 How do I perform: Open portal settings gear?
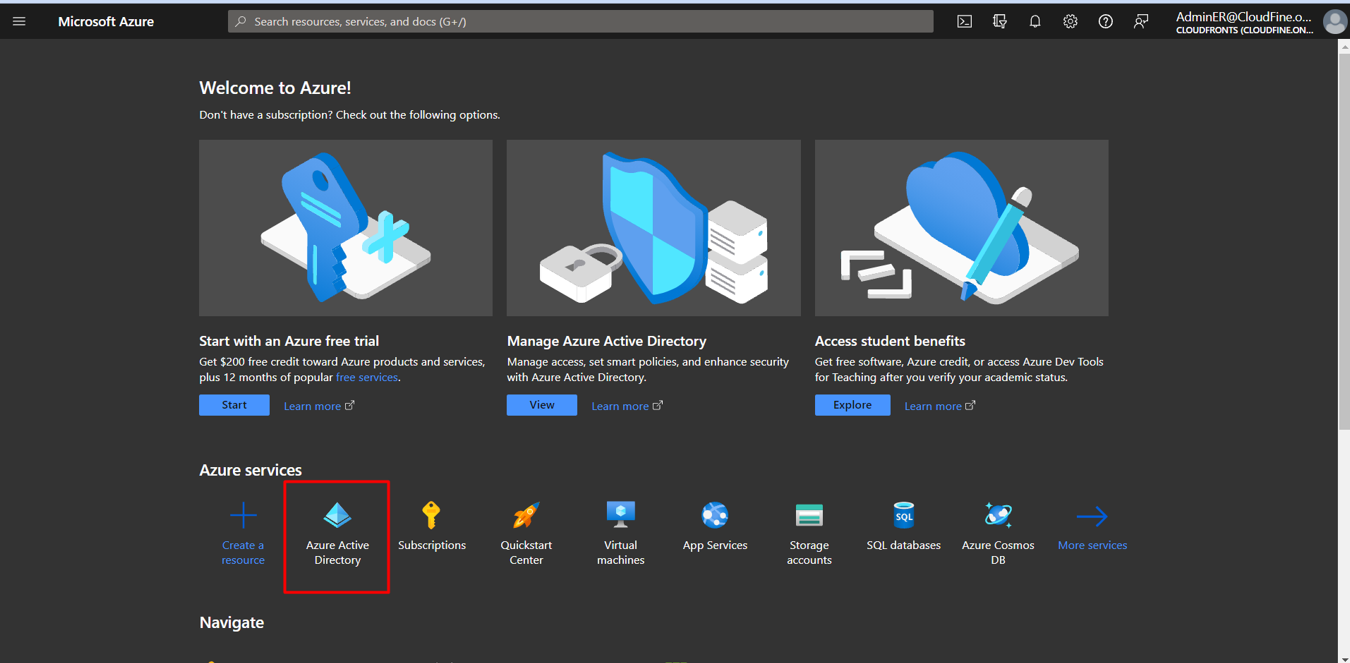pyautogui.click(x=1070, y=21)
